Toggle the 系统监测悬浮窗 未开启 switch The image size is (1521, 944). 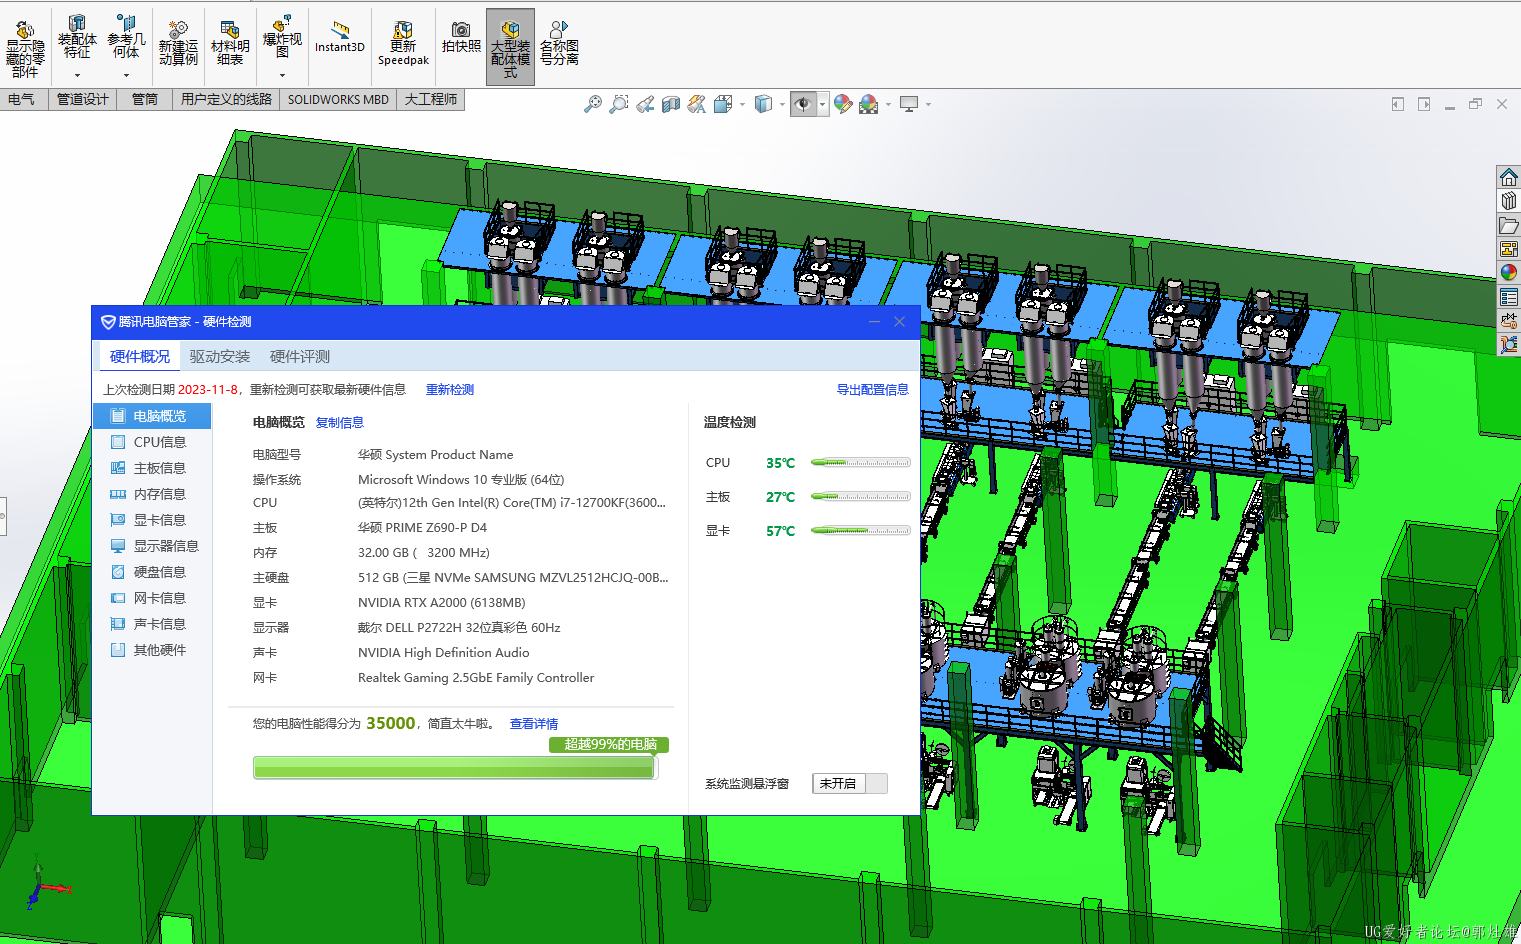pos(850,784)
